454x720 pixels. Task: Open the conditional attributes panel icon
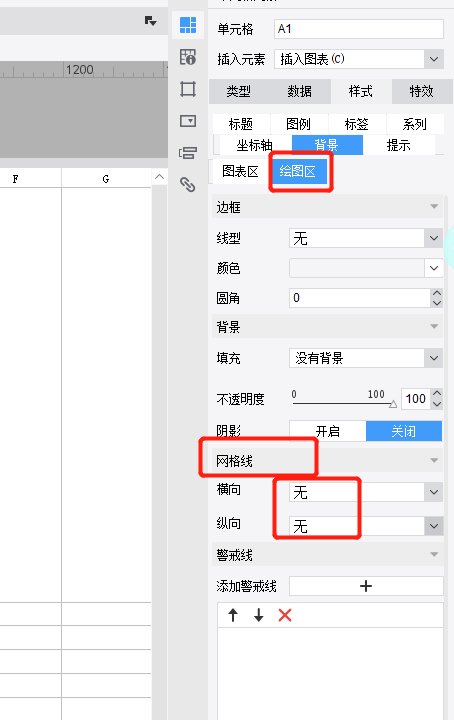pos(188,152)
